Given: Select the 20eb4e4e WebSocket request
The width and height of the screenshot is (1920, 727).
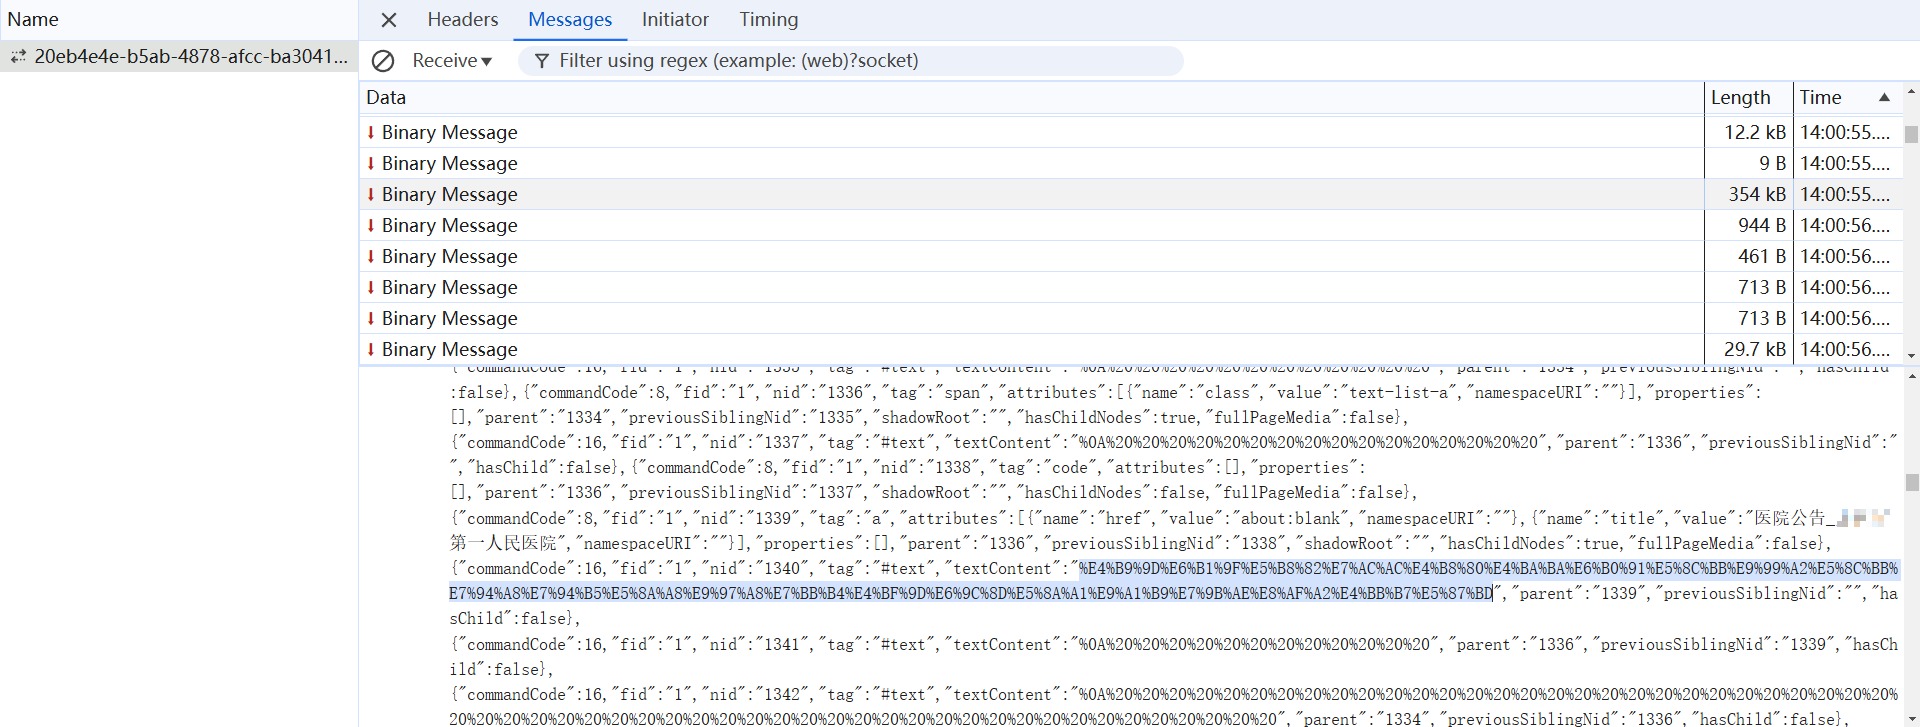Looking at the screenshot, I should [190, 57].
